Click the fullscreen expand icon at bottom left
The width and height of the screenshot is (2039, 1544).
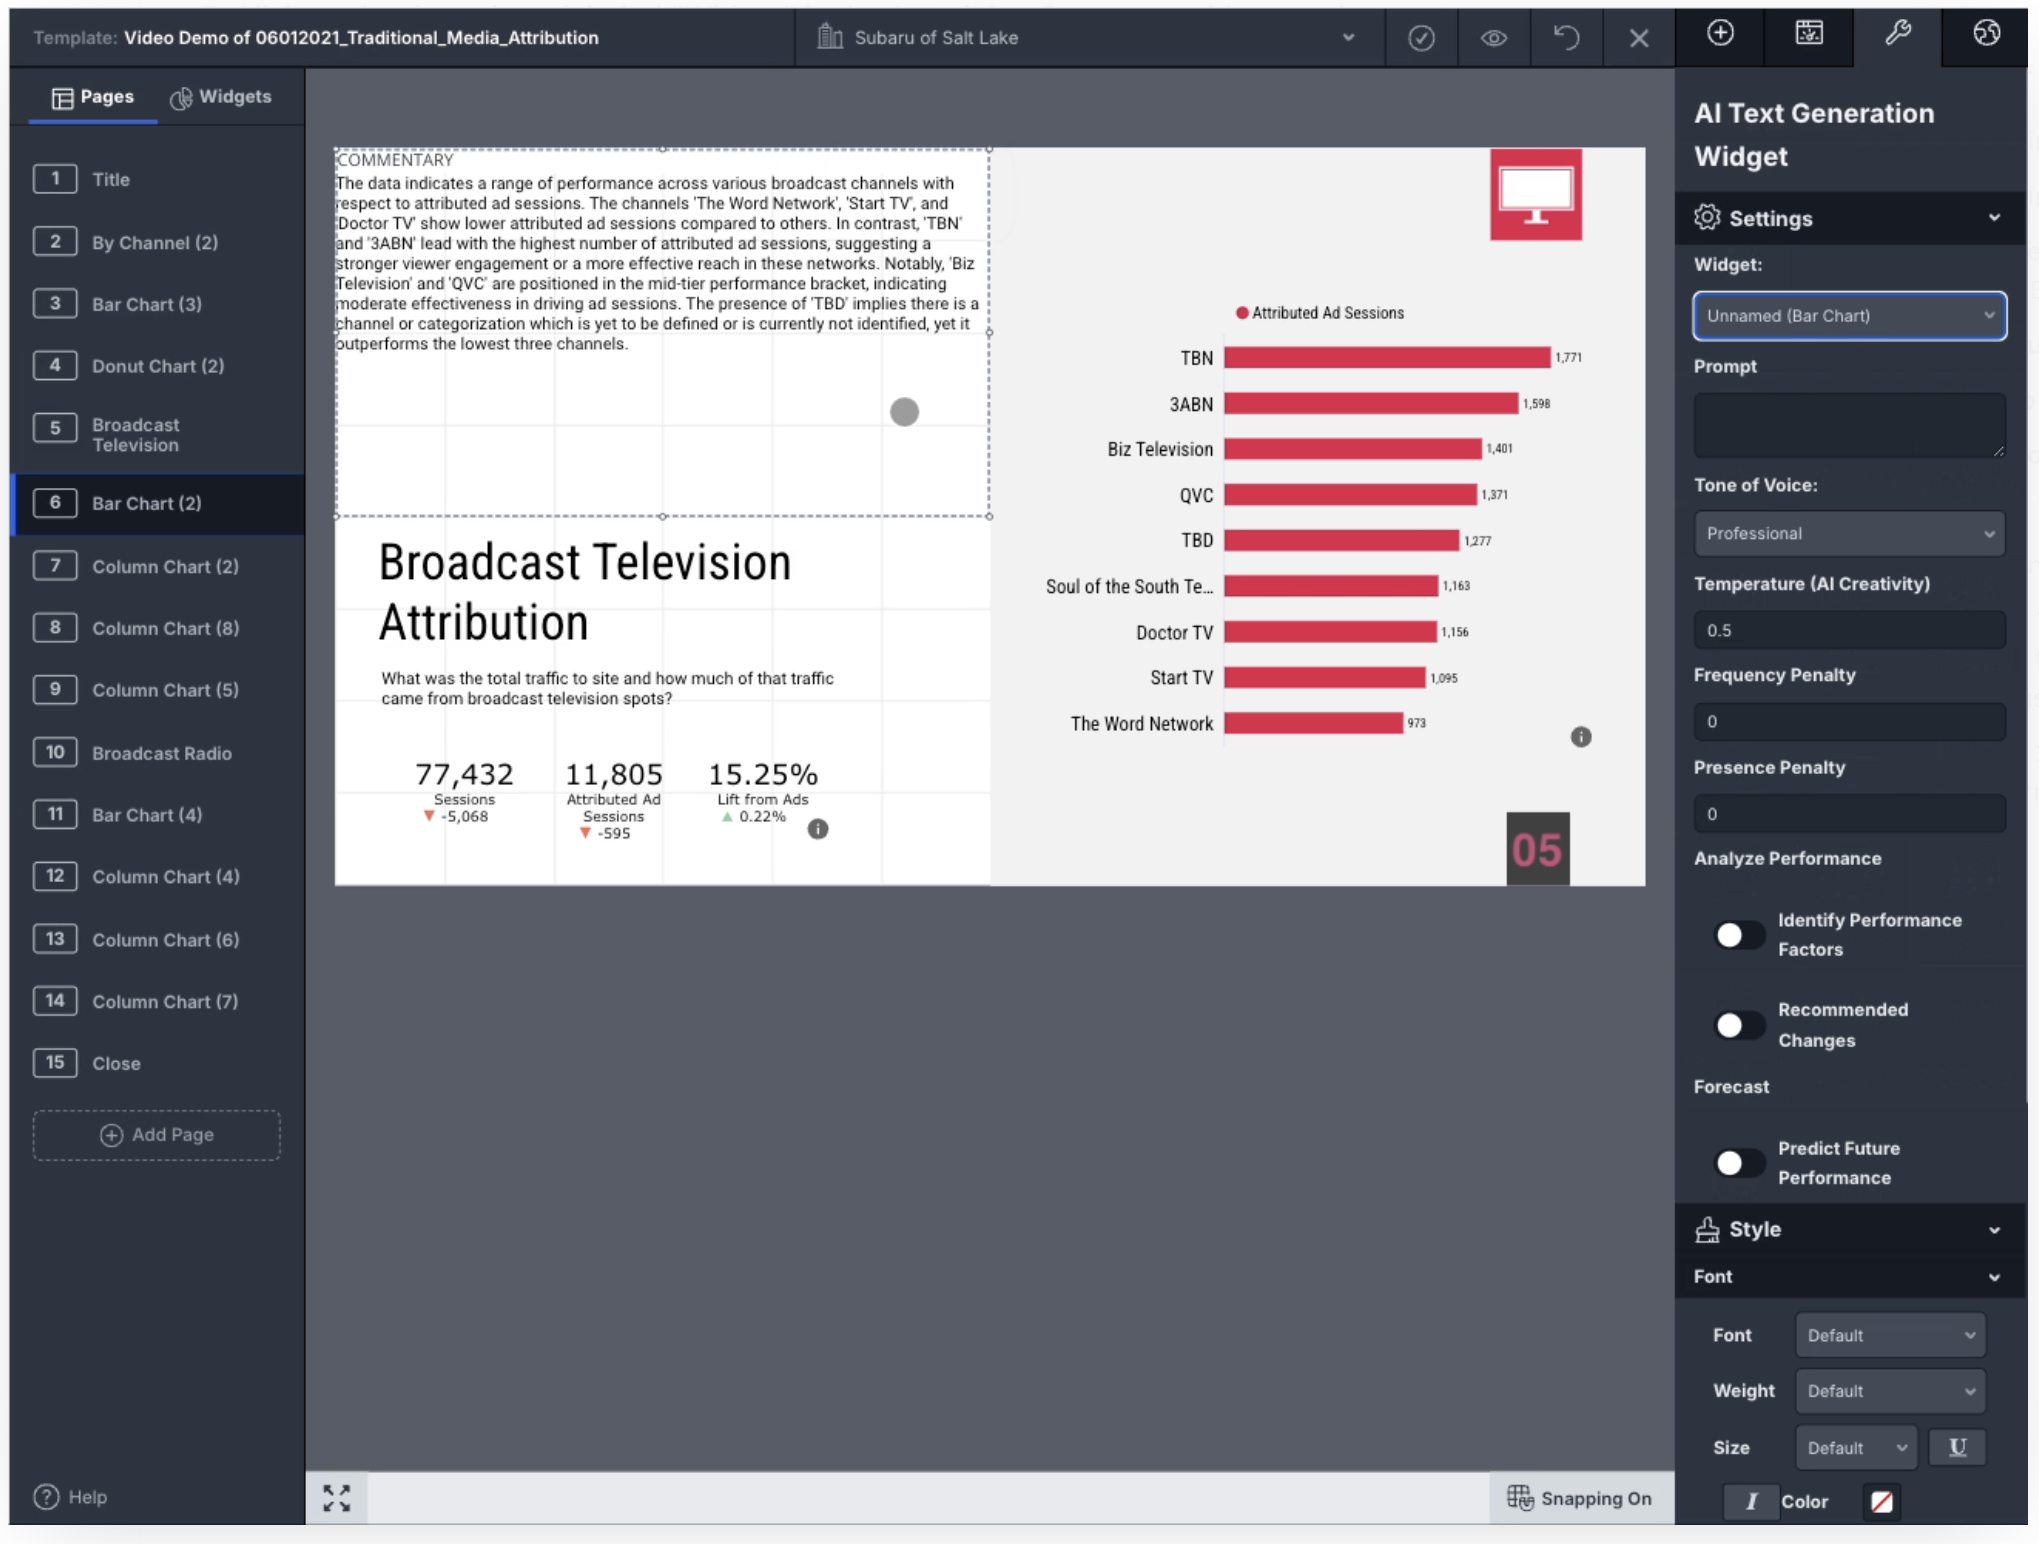coord(337,1497)
